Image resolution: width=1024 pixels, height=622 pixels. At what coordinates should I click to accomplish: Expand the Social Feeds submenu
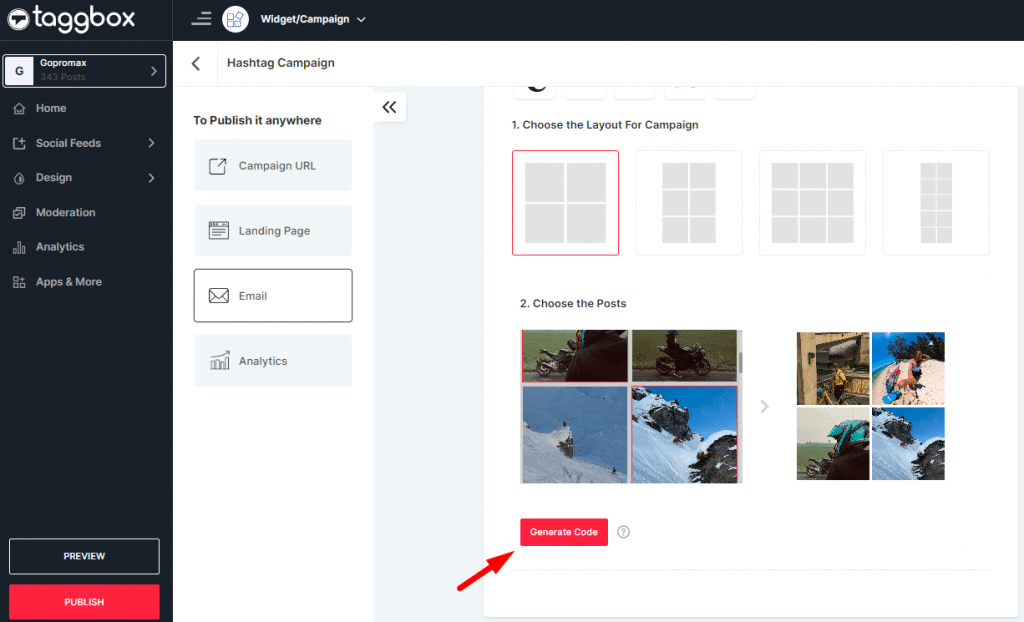click(x=151, y=143)
